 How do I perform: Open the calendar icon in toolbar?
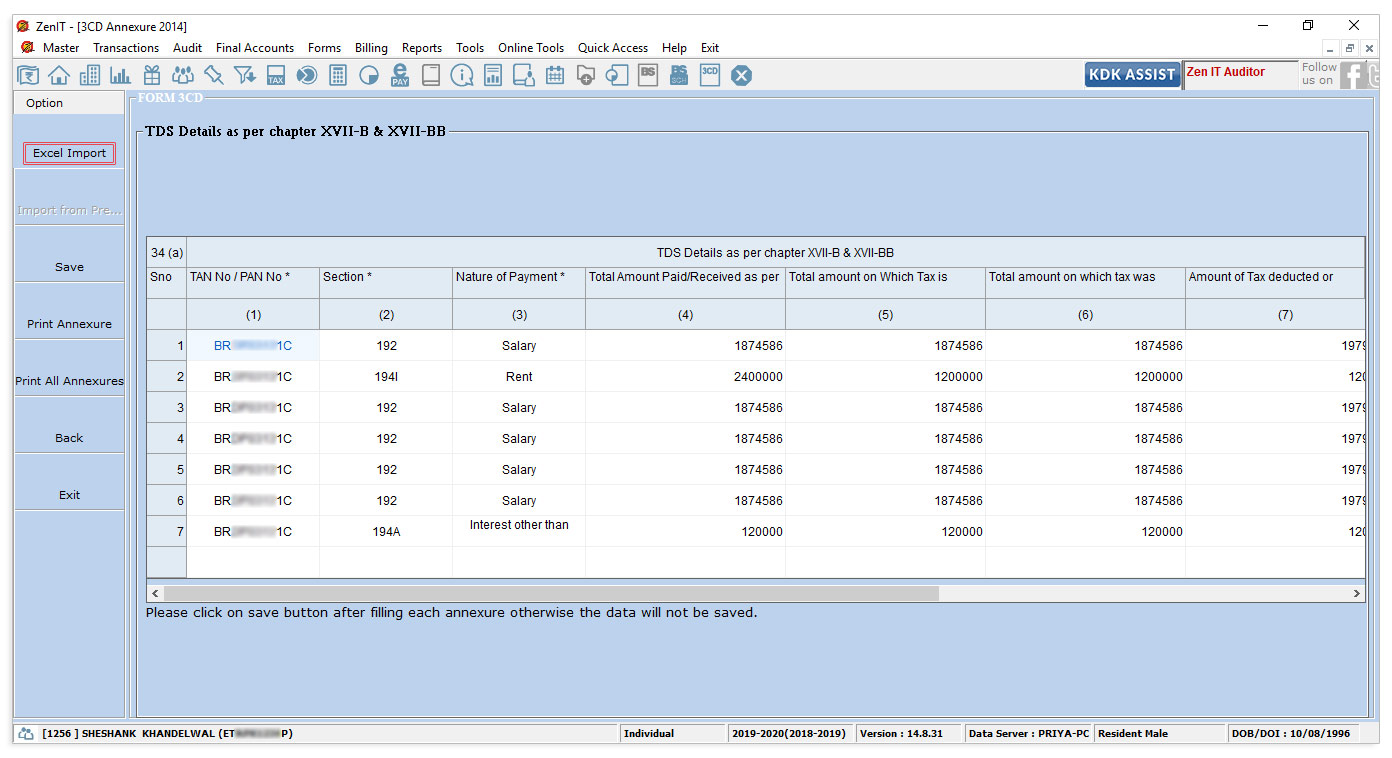[x=555, y=75]
